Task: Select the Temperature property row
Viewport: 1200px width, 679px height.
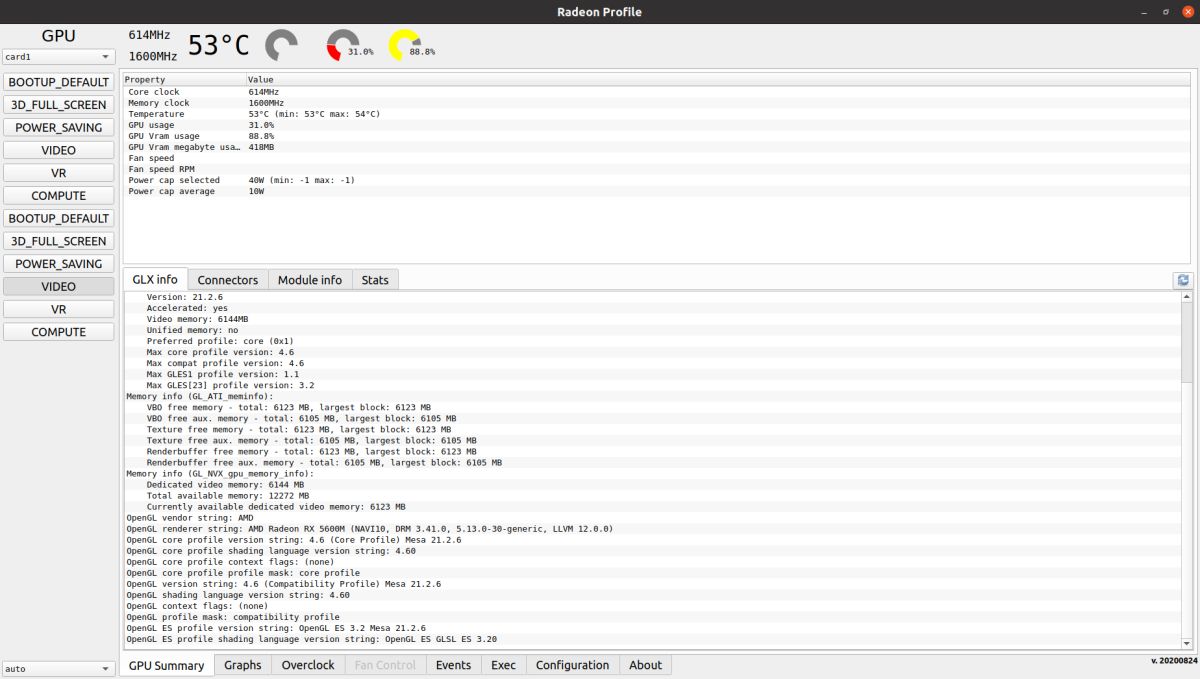Action: coord(656,114)
